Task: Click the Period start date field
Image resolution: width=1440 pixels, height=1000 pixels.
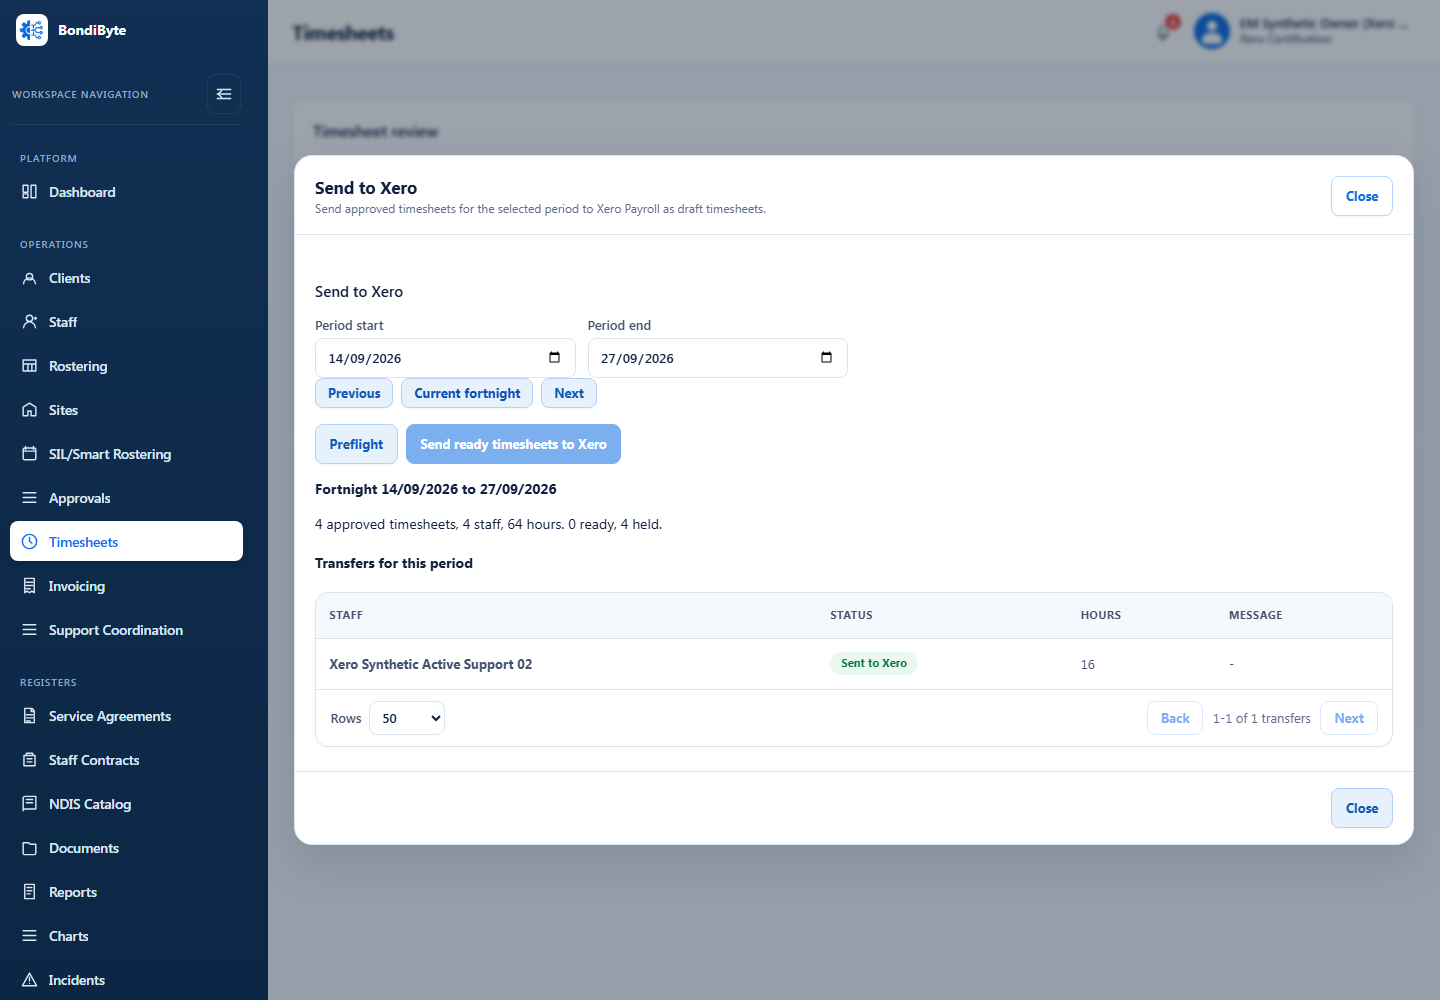Action: (445, 358)
